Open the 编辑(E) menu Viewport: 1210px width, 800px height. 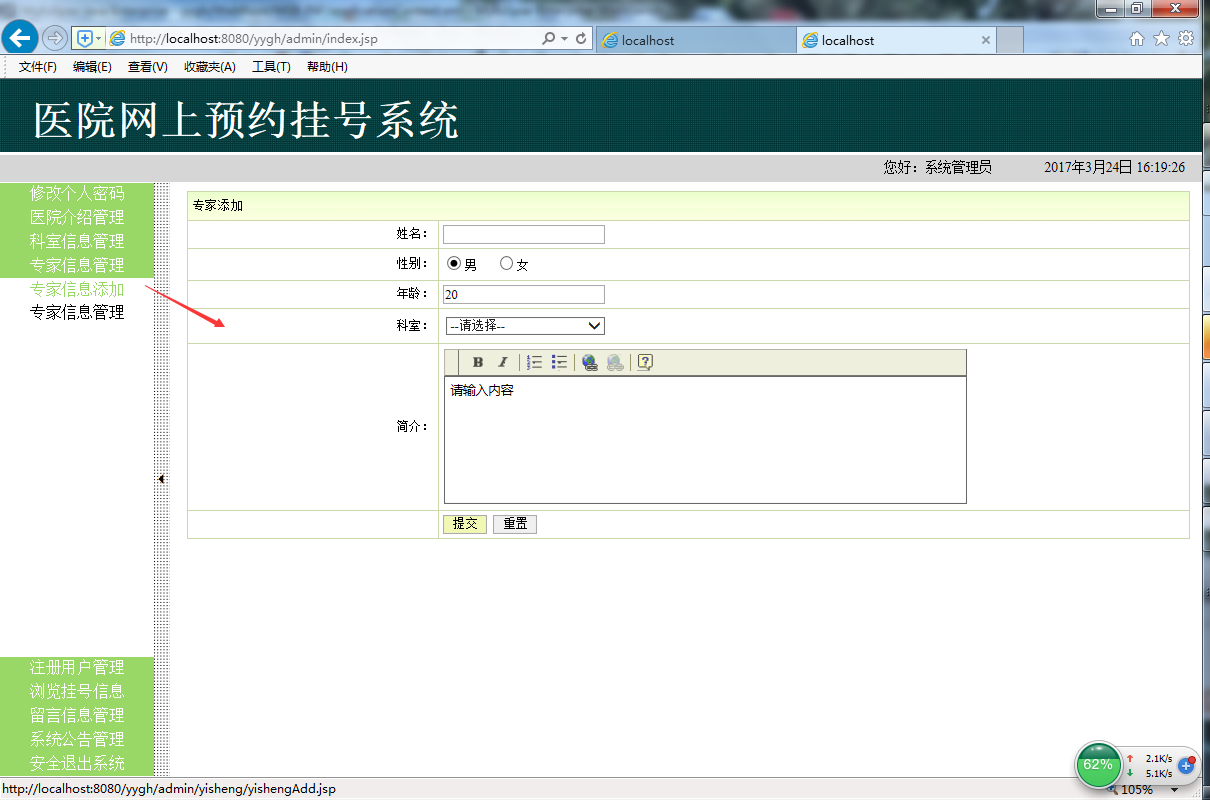tap(92, 67)
